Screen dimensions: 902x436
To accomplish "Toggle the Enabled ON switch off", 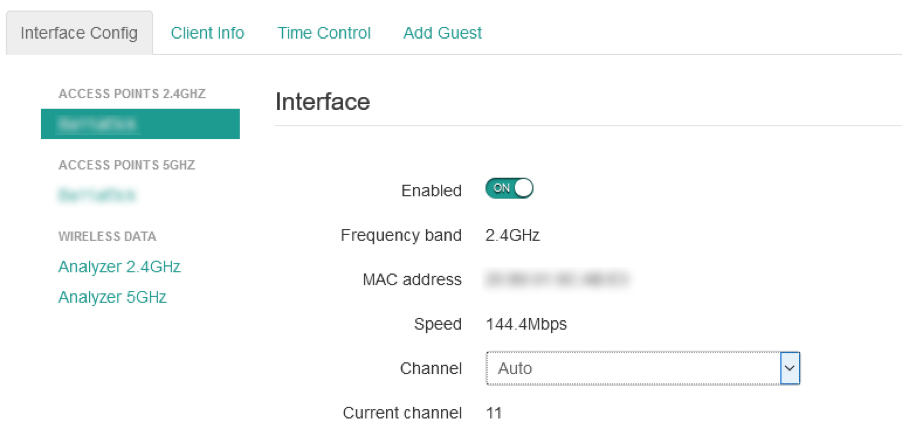I will click(x=509, y=189).
